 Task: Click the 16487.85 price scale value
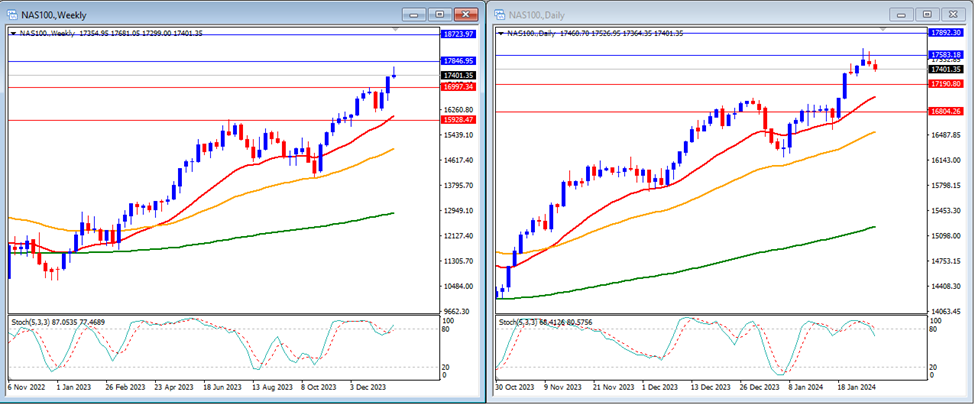pos(946,135)
